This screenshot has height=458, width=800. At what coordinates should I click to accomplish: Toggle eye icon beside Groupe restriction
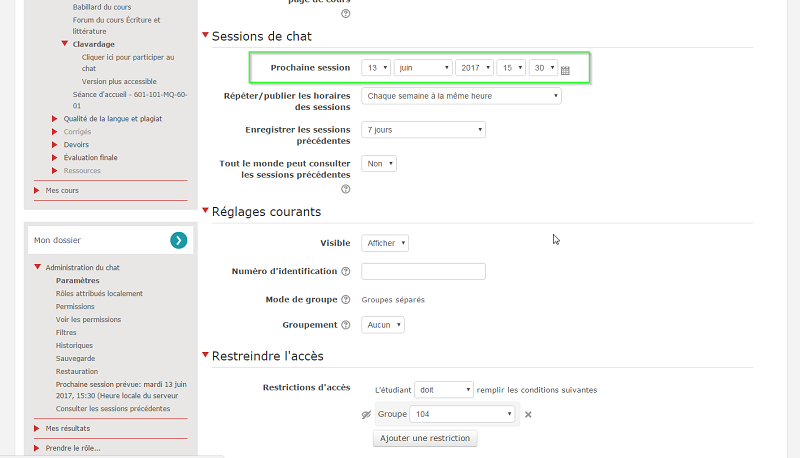(366, 414)
